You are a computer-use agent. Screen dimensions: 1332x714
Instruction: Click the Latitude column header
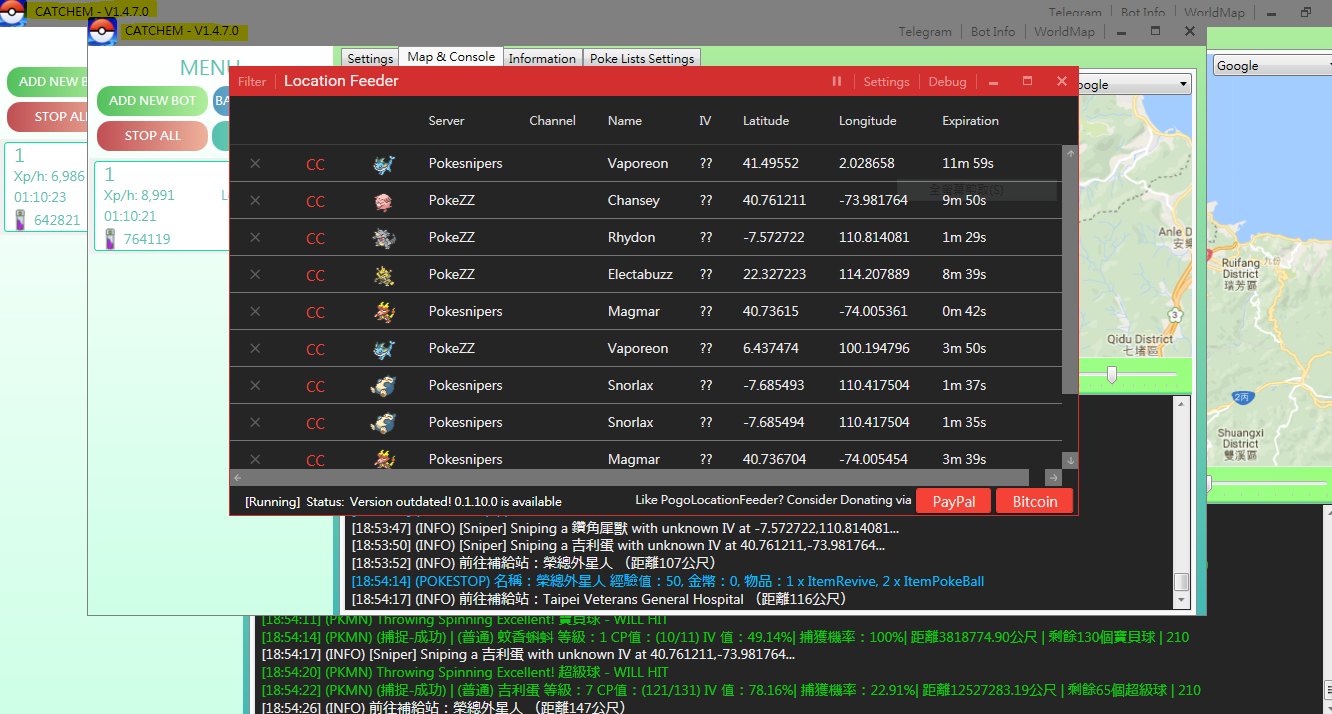click(x=766, y=121)
